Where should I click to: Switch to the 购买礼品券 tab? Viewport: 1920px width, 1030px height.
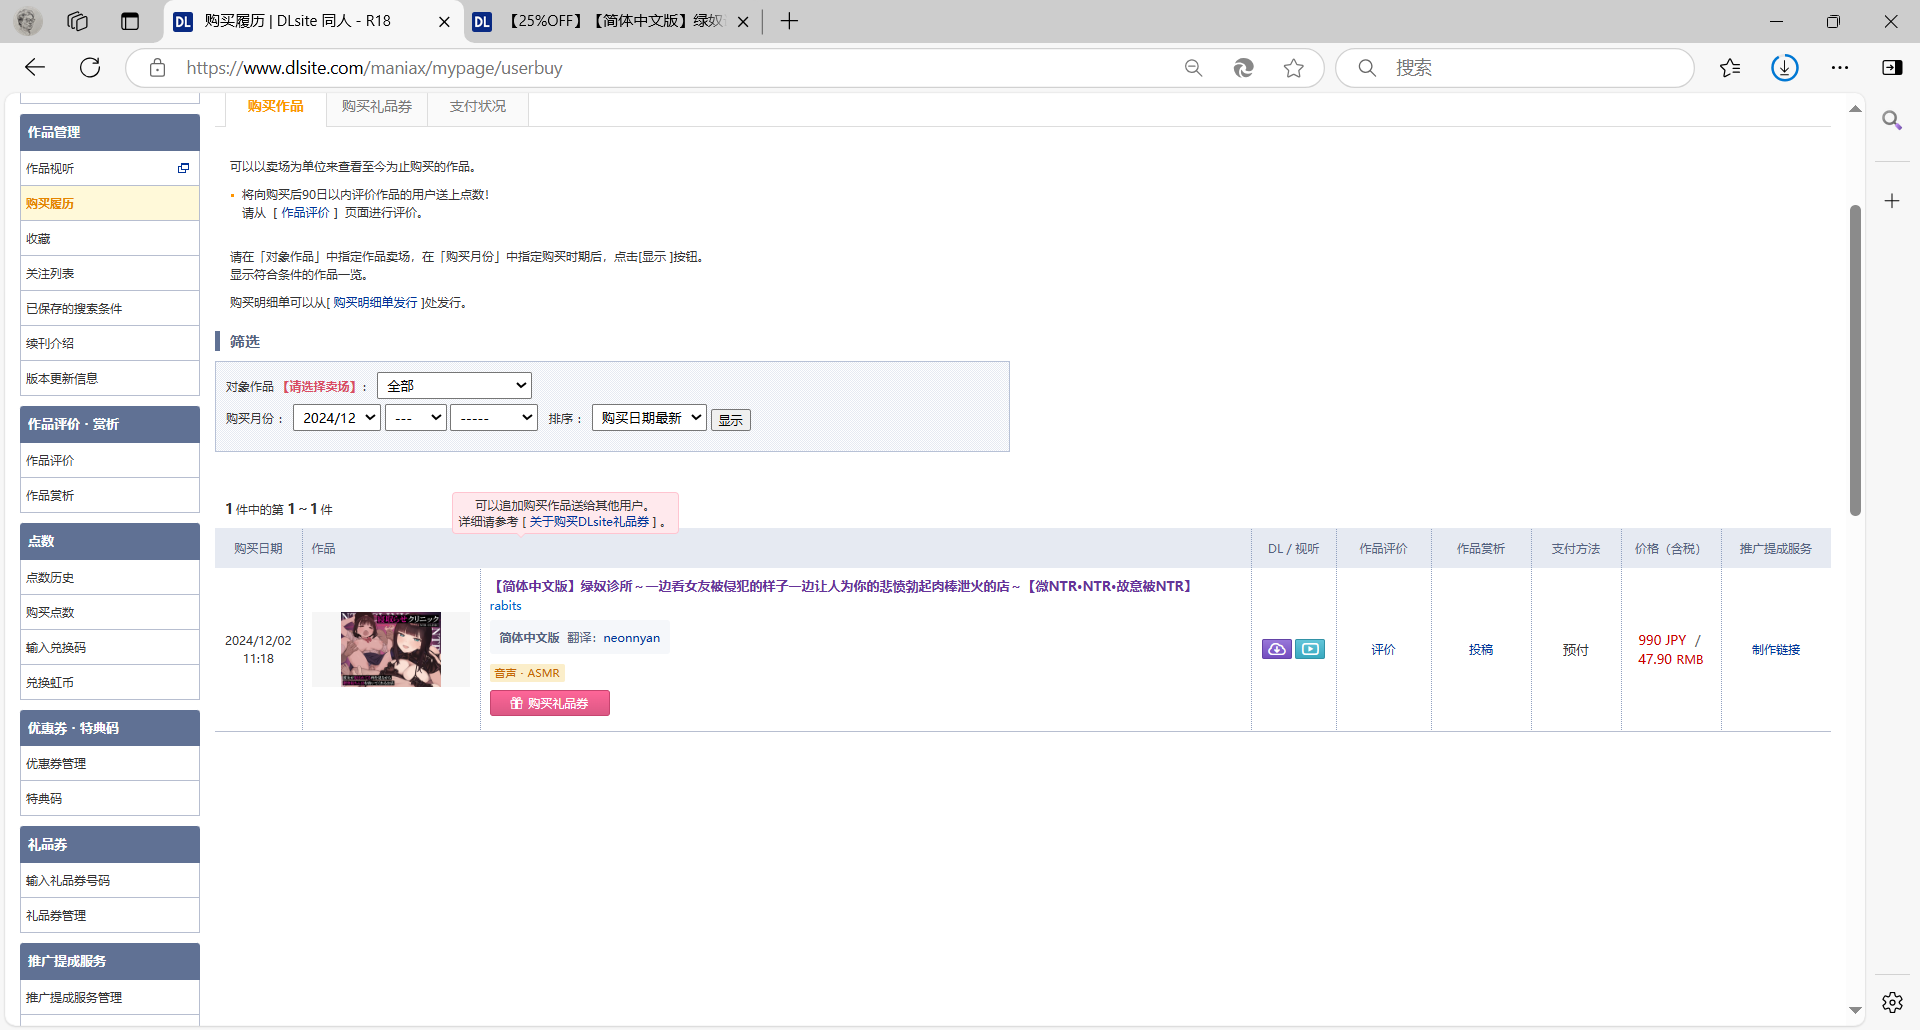tap(377, 106)
